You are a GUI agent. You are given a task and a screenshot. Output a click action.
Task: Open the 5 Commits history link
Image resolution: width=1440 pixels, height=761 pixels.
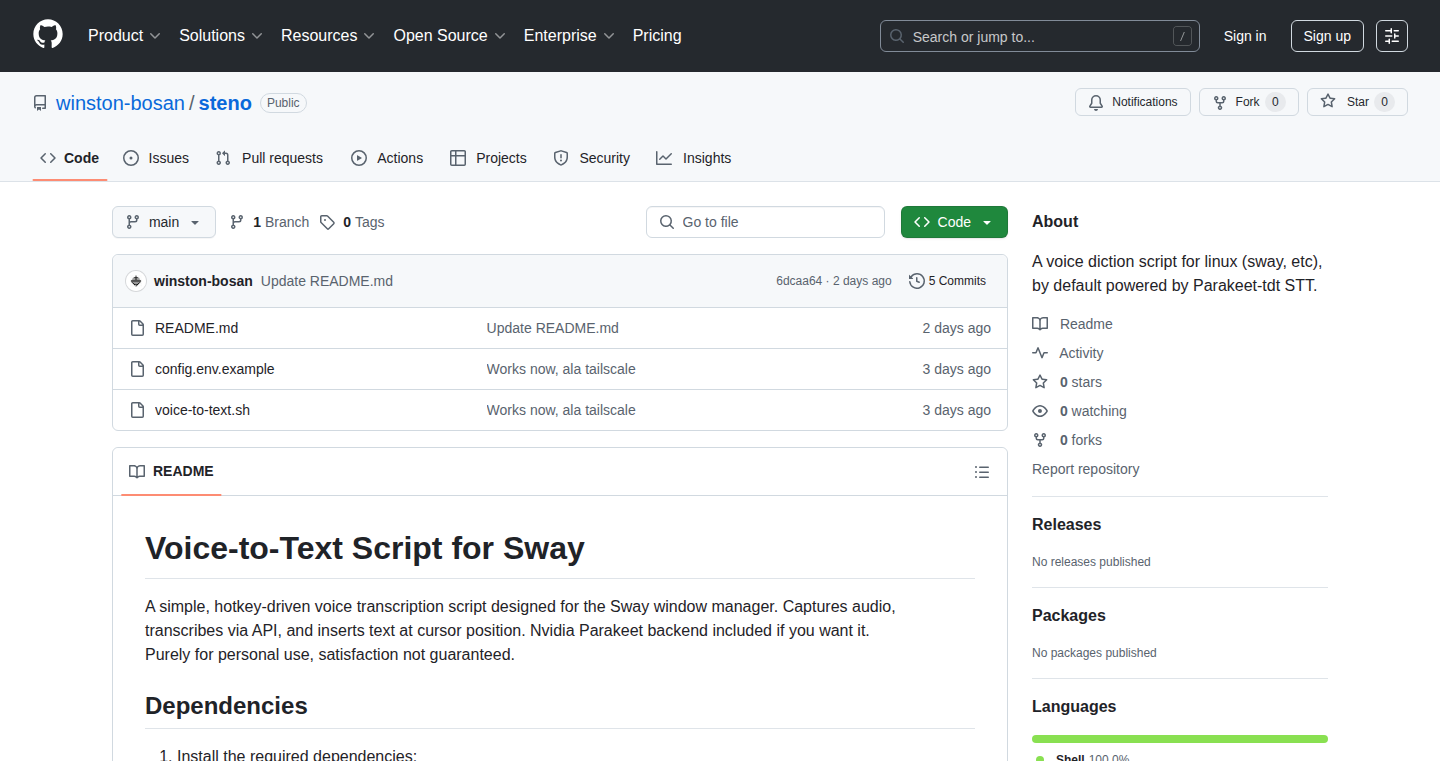pyautogui.click(x=947, y=281)
